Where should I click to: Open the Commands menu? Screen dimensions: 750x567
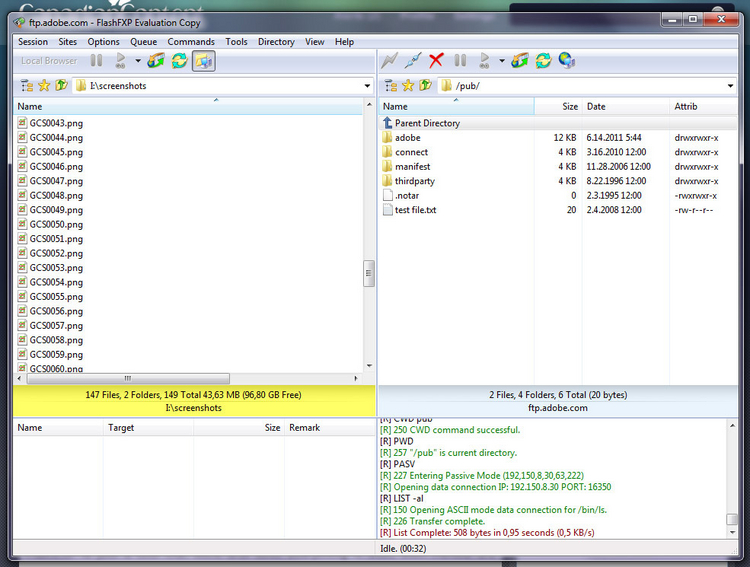191,42
